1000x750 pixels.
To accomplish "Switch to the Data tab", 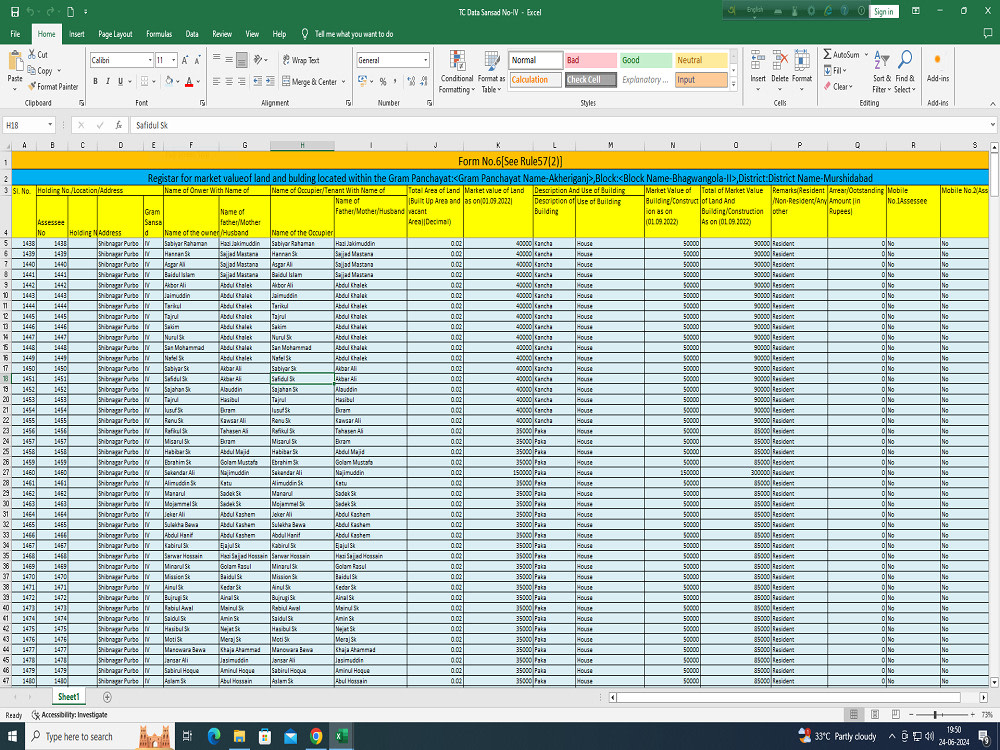I will click(x=192, y=34).
